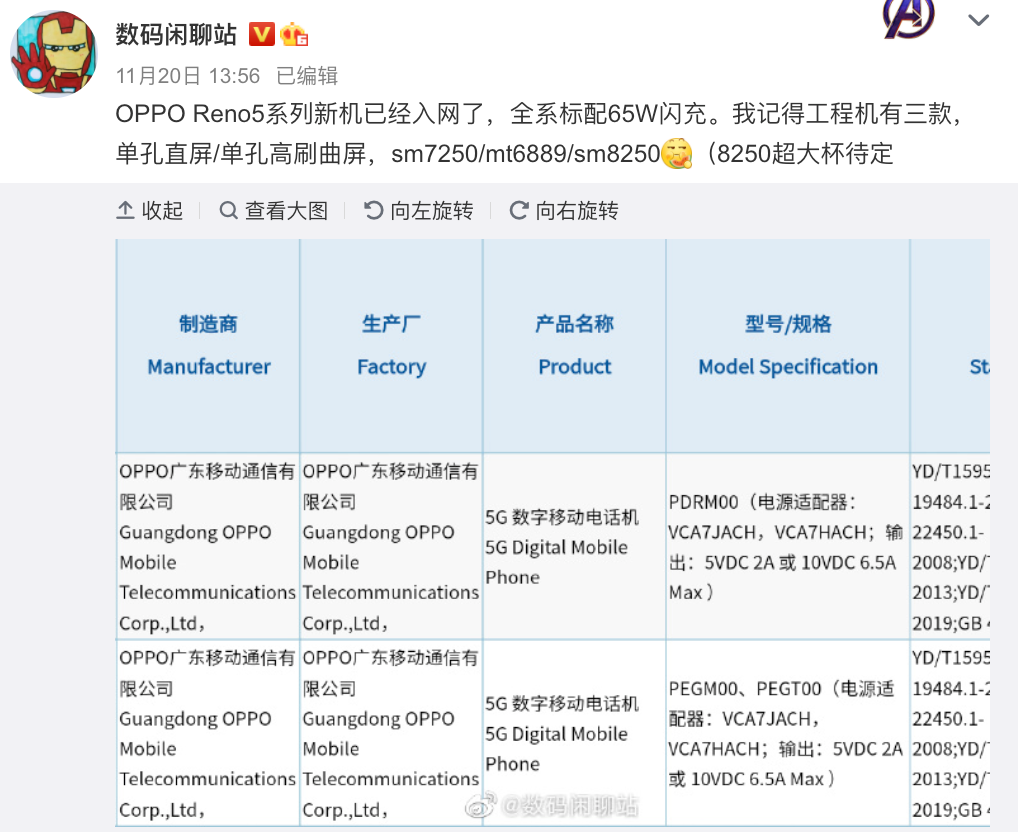Open the Avengers logo badge
This screenshot has width=1018, height=832.
909,18
